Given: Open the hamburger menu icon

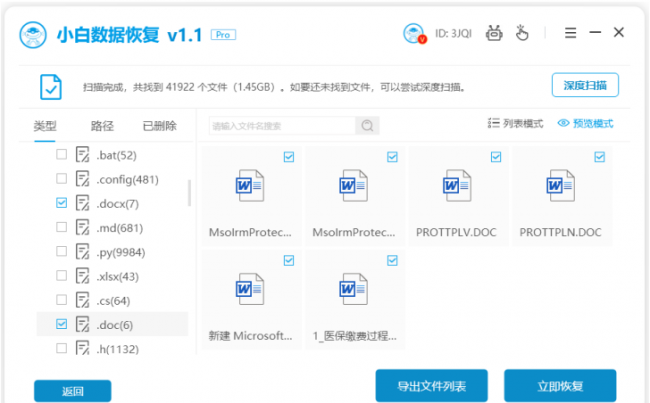Looking at the screenshot, I should tap(570, 33).
